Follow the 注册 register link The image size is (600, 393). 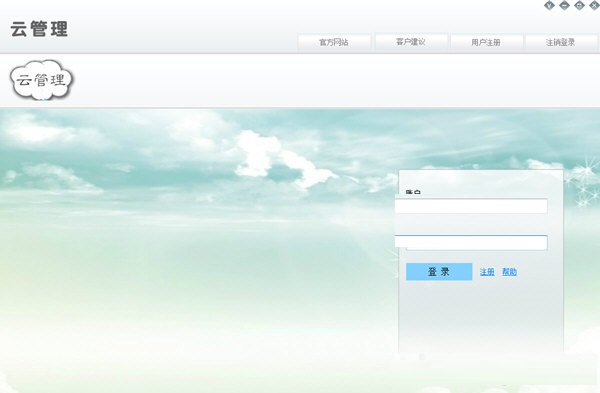[487, 272]
